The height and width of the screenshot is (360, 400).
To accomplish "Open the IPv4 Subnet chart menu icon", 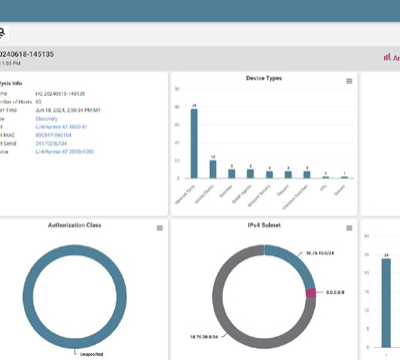I will pyautogui.click(x=349, y=228).
